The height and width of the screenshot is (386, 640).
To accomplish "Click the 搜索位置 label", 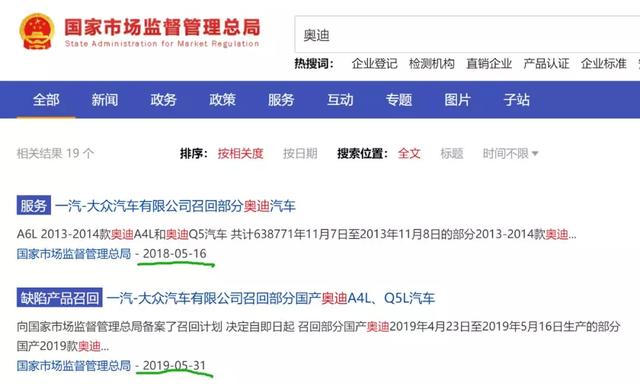I will click(362, 153).
